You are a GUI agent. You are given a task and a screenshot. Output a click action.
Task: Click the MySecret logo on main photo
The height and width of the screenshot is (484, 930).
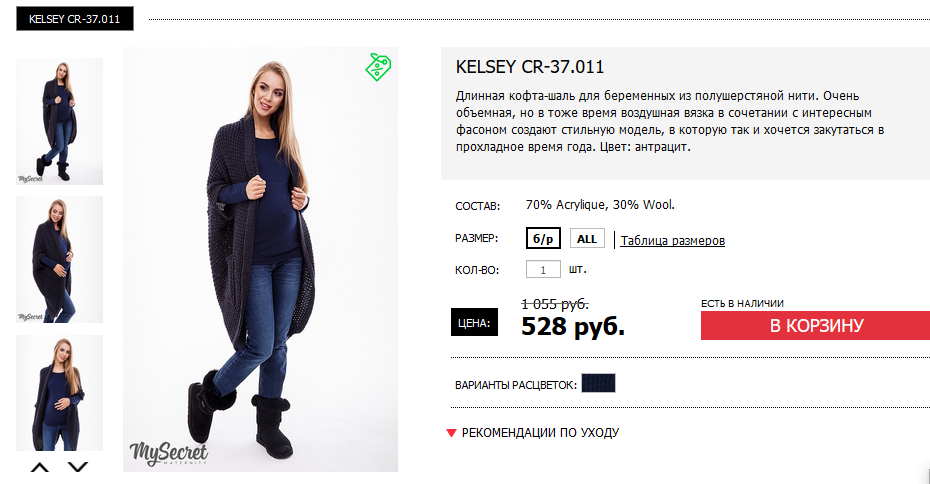pos(169,454)
